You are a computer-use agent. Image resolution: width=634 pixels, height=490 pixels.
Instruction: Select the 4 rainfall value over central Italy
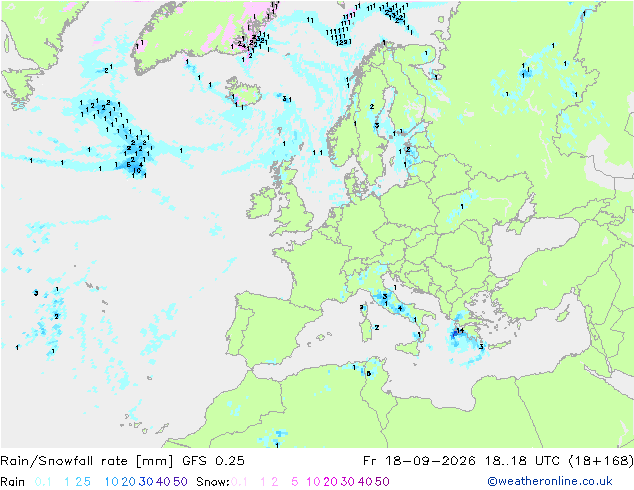pyautogui.click(x=400, y=308)
